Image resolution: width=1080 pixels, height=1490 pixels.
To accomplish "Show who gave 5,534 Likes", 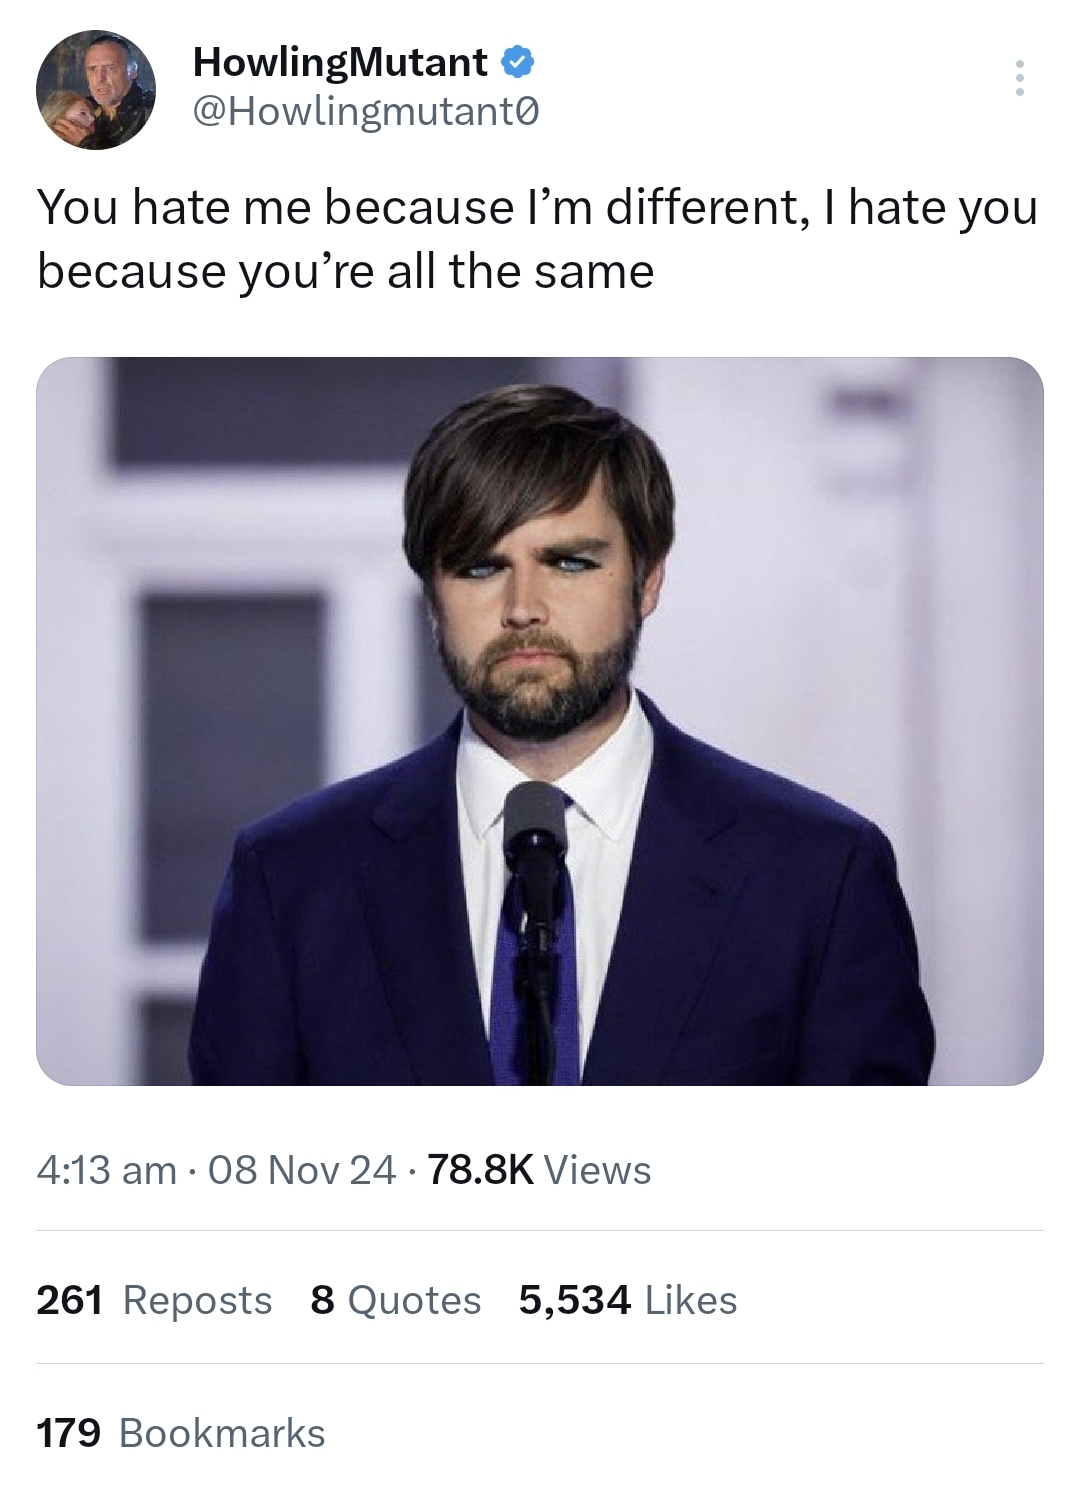I will pyautogui.click(x=628, y=1300).
